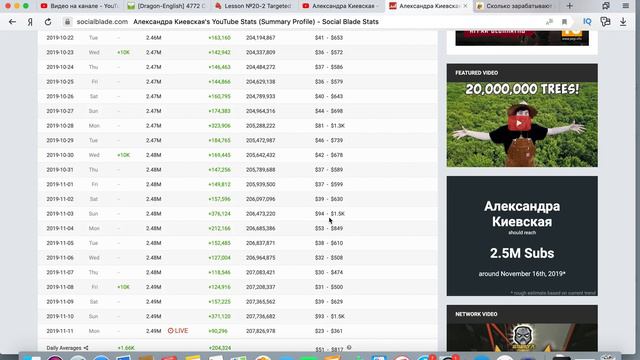Screen dimensions: 640x360
Task: Click views gain +371,120 on 2019-11-10
Action: [219, 316]
